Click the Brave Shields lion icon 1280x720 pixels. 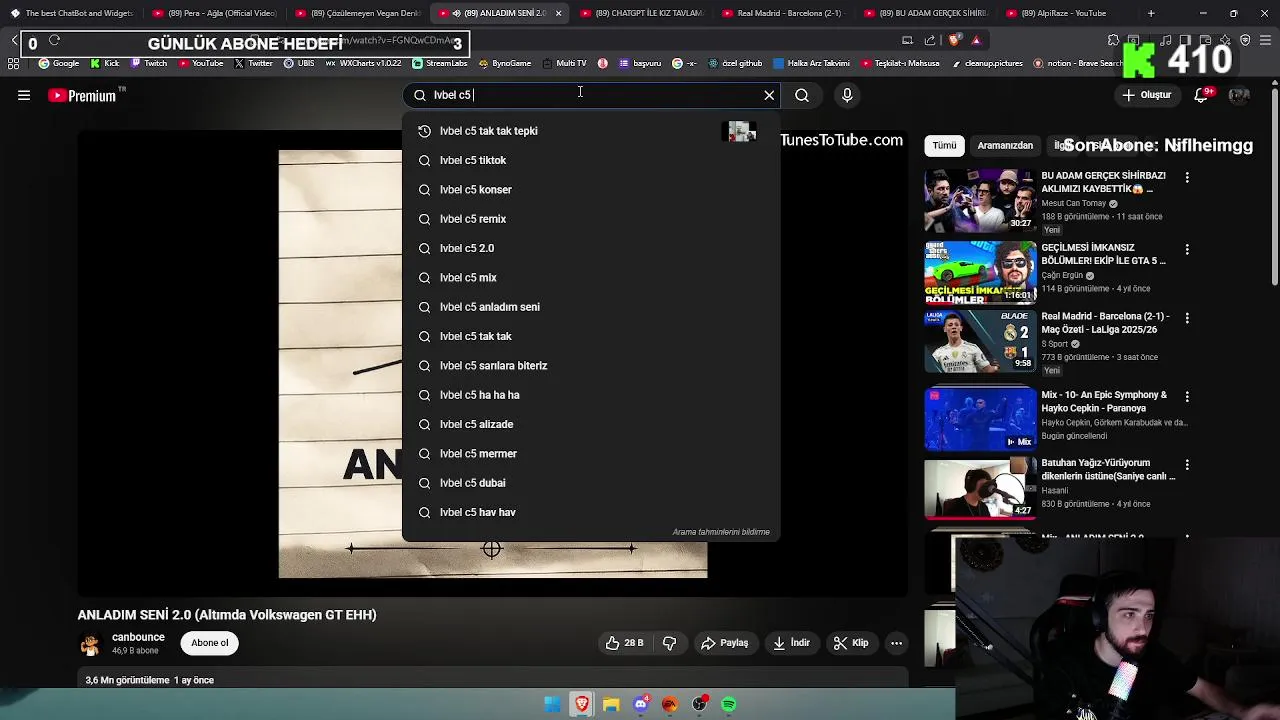pos(954,40)
